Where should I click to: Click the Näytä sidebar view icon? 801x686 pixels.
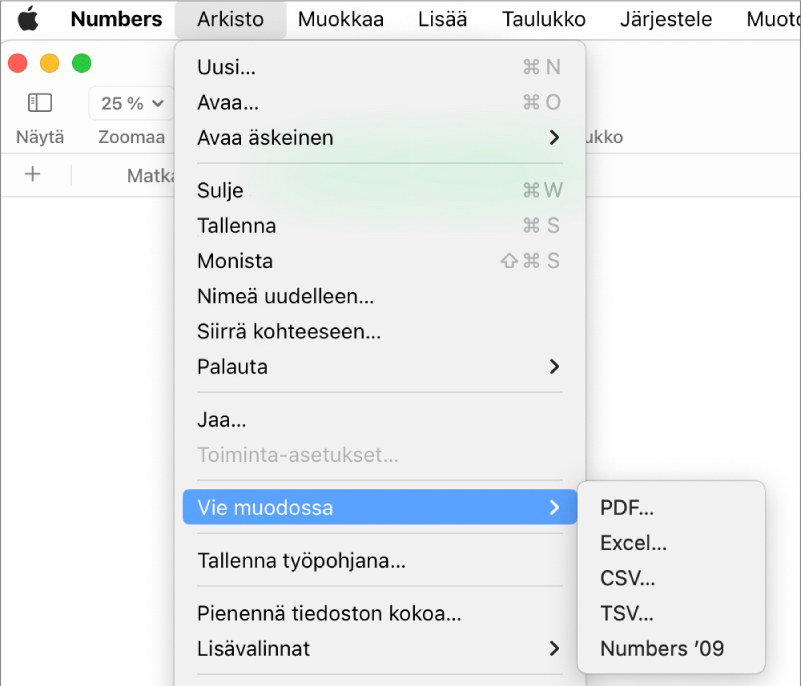coord(40,103)
